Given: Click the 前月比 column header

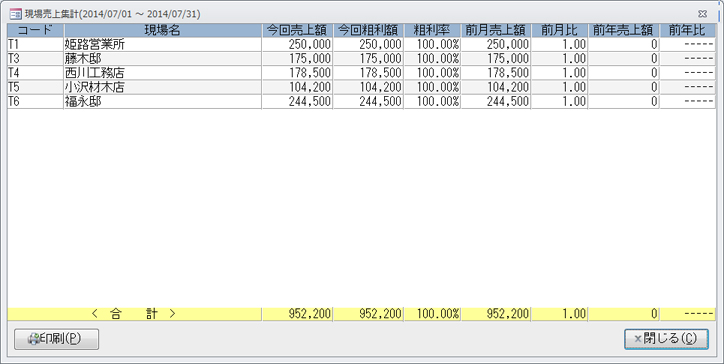Looking at the screenshot, I should click(559, 30).
